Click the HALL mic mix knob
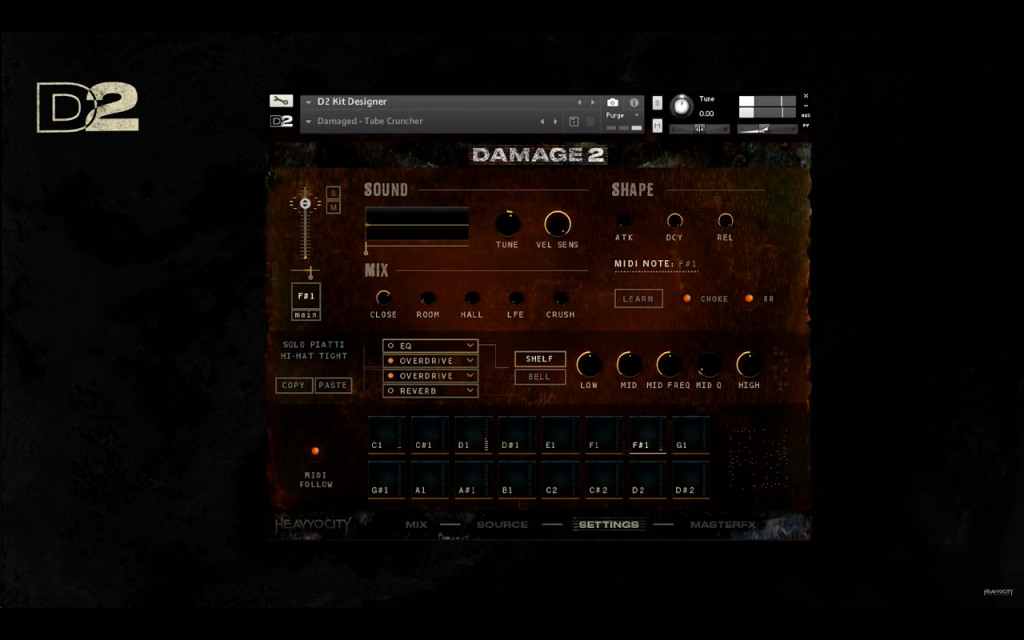Image resolution: width=1024 pixels, height=640 pixels. pyautogui.click(x=472, y=298)
